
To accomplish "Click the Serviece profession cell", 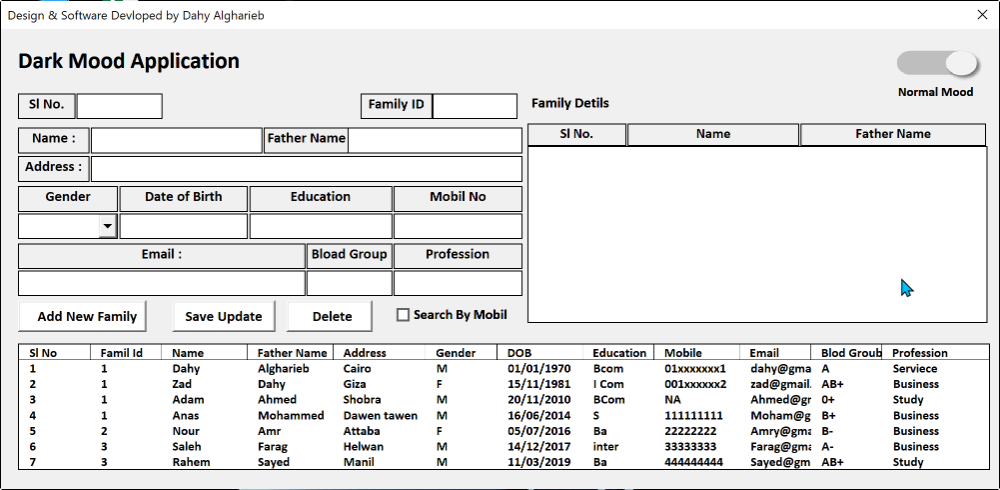I will click(x=915, y=369).
